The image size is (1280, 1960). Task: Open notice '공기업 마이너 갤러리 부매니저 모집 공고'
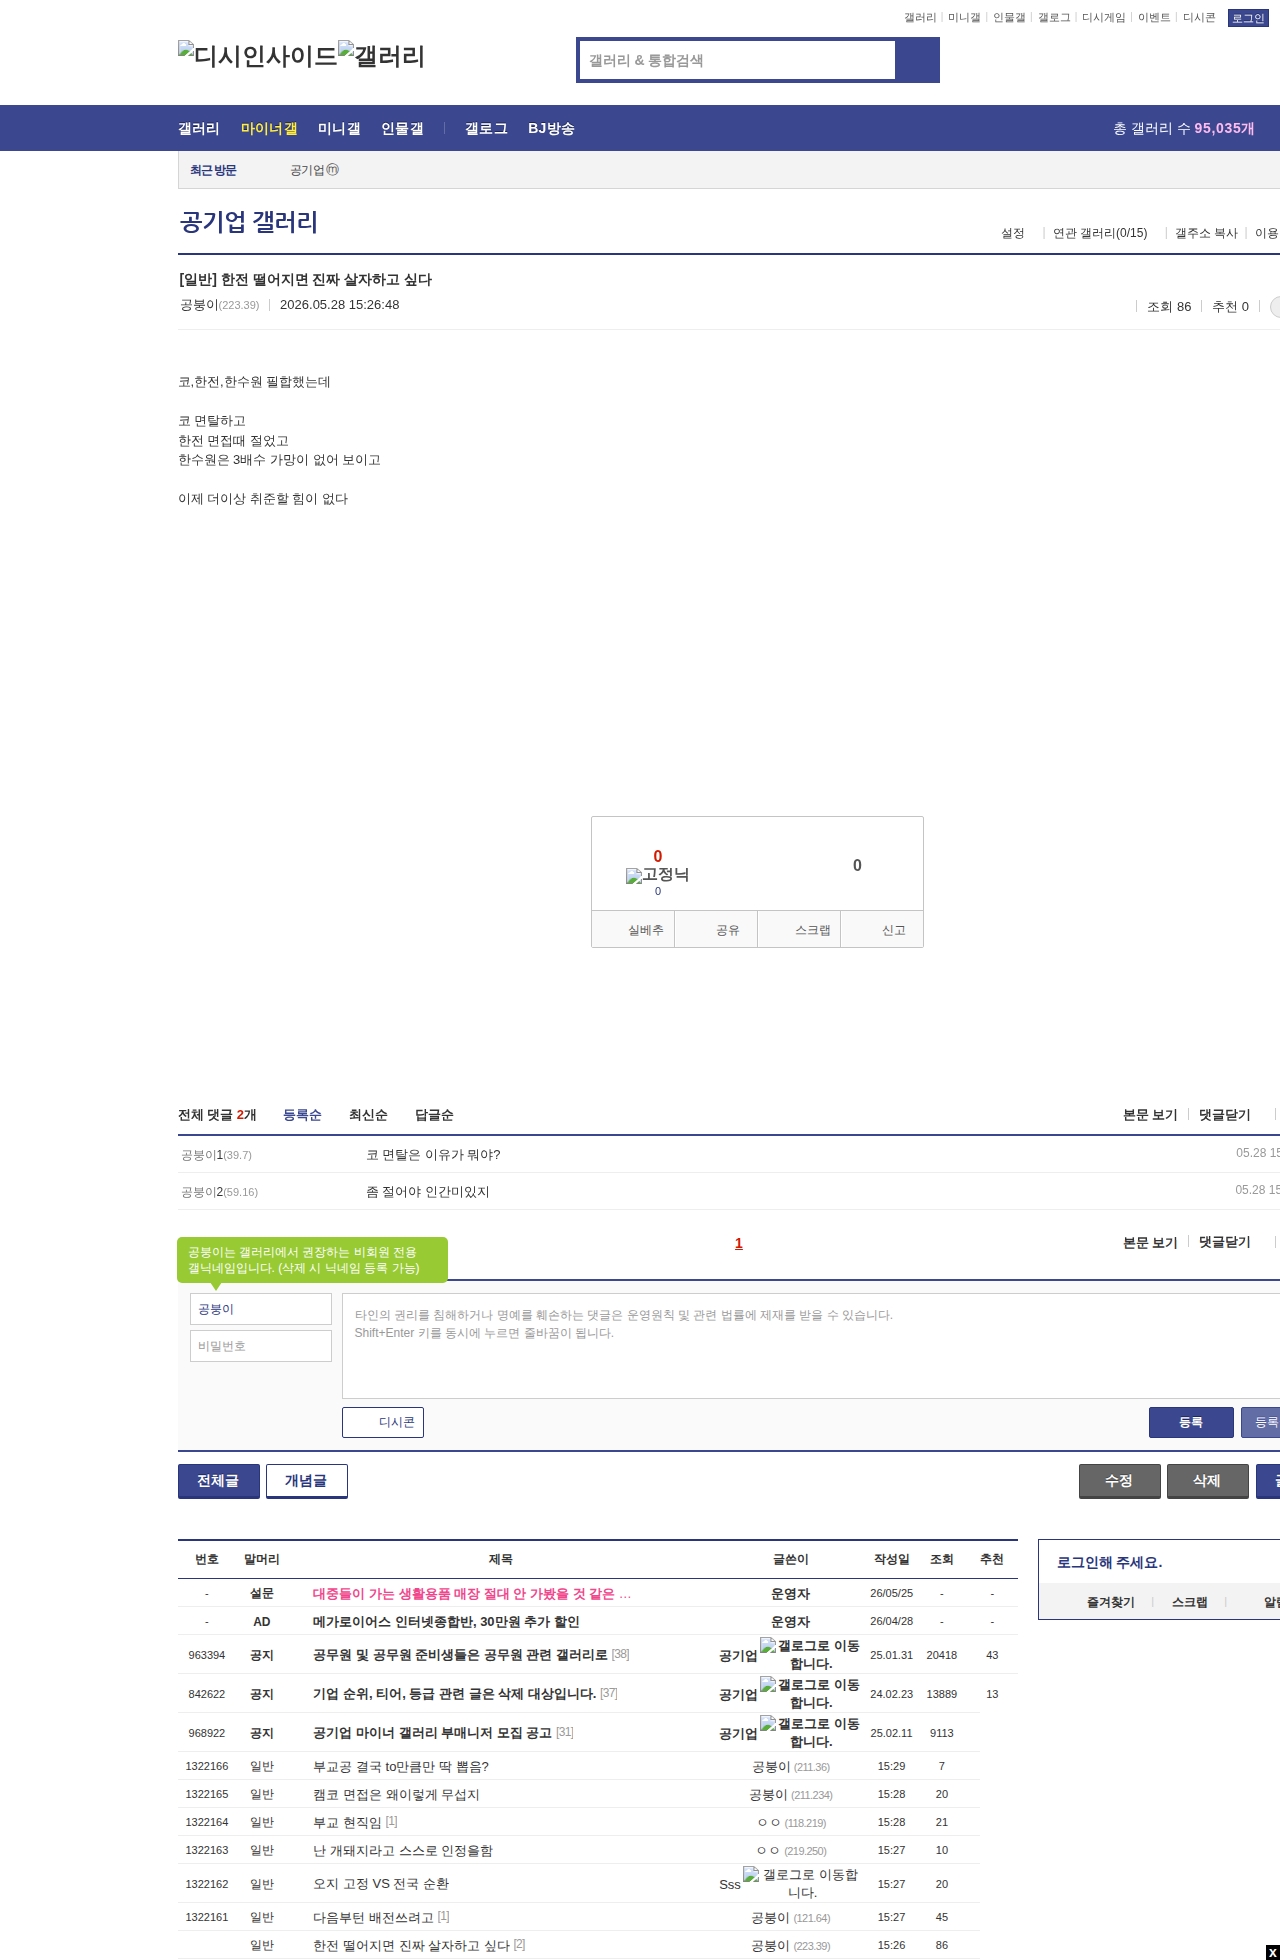432,1733
